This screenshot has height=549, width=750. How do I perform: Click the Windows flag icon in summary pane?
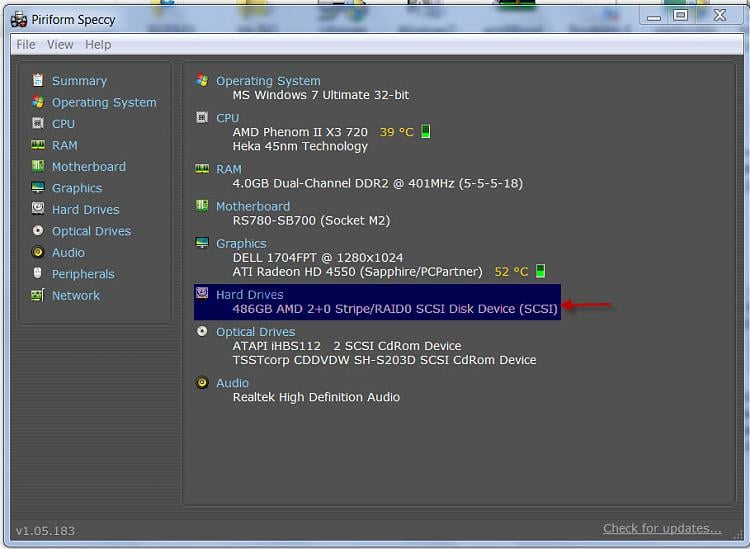pos(202,80)
